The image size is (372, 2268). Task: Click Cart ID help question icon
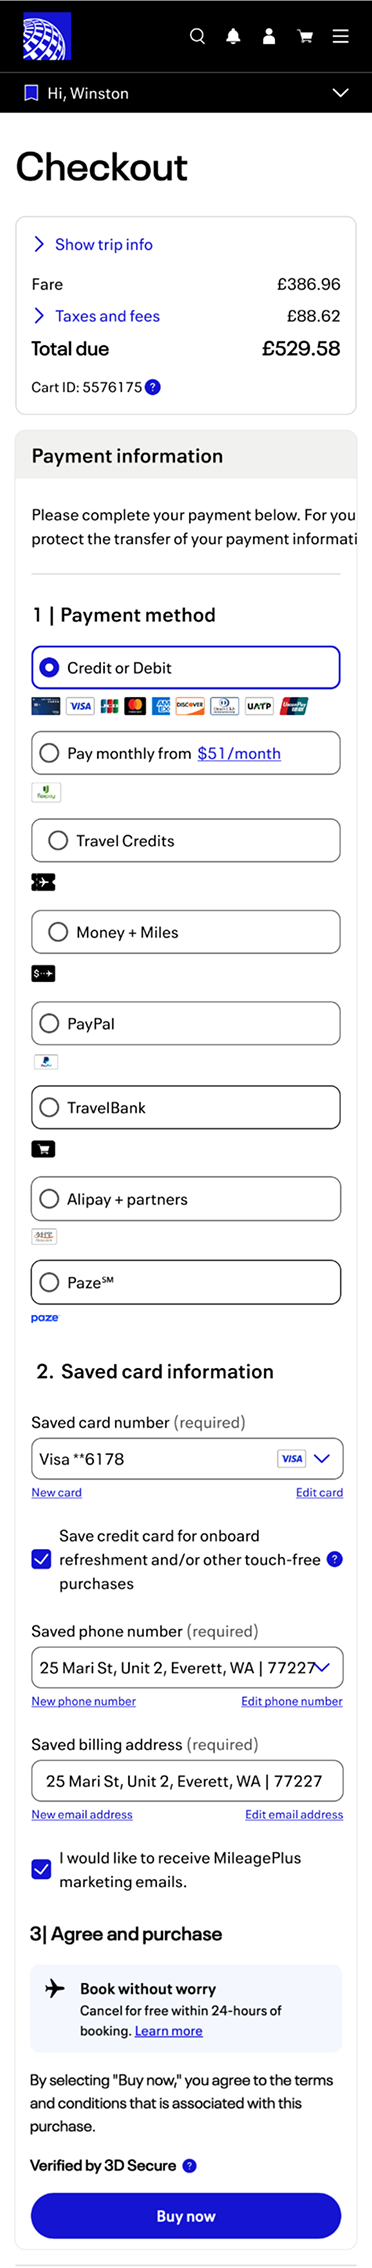(x=153, y=387)
